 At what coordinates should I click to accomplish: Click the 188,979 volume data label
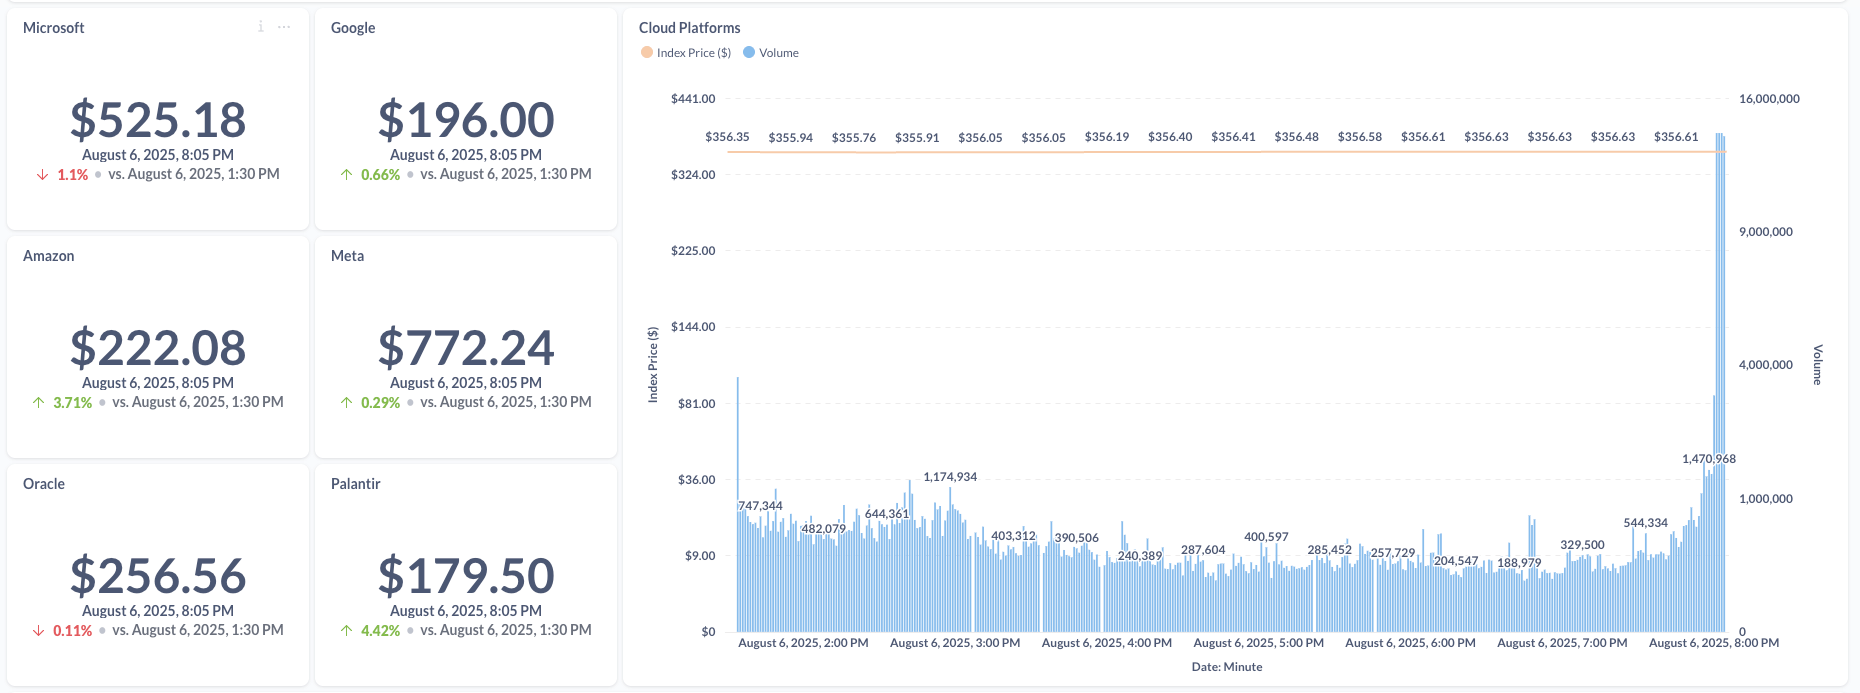click(x=1519, y=563)
